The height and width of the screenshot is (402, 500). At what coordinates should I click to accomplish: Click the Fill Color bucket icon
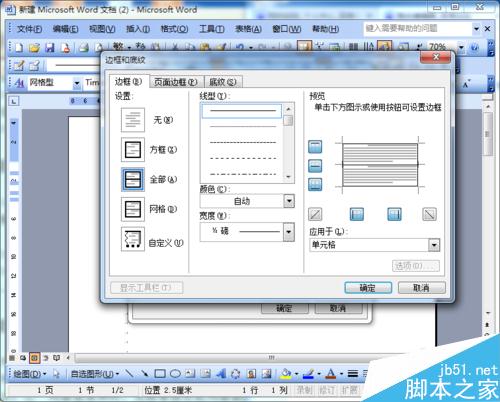pyautogui.click(x=285, y=374)
